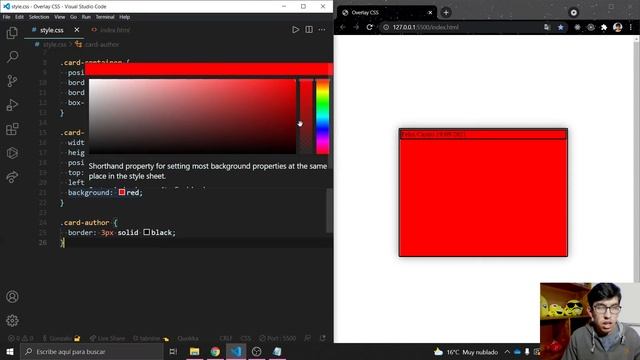
Task: Open the Edit menu
Action: (x=20, y=17)
